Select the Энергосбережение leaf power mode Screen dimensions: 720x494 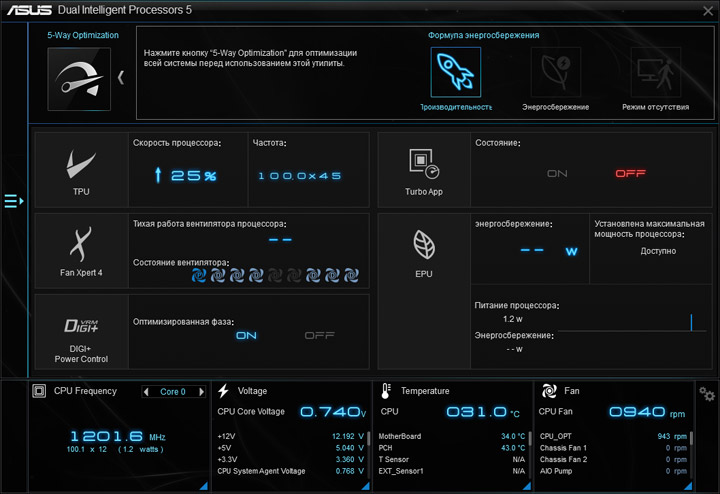point(556,72)
